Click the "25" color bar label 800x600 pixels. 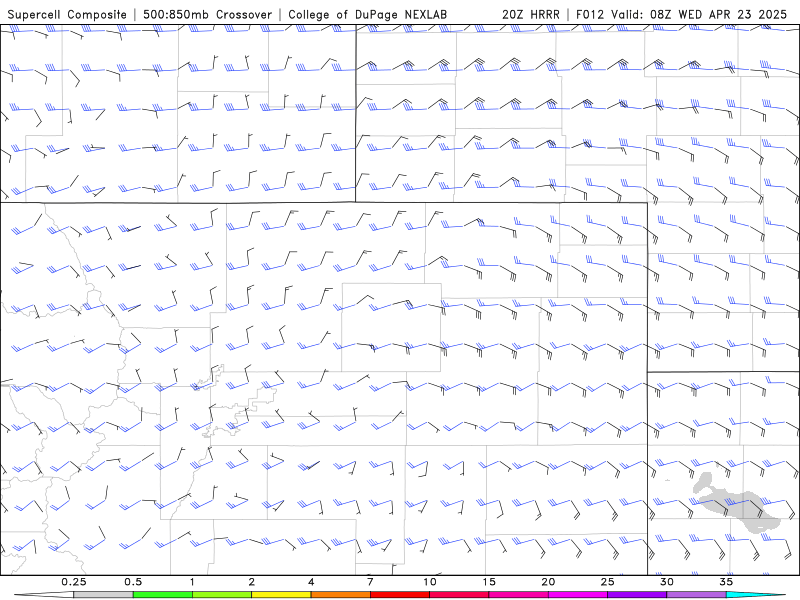(607, 582)
